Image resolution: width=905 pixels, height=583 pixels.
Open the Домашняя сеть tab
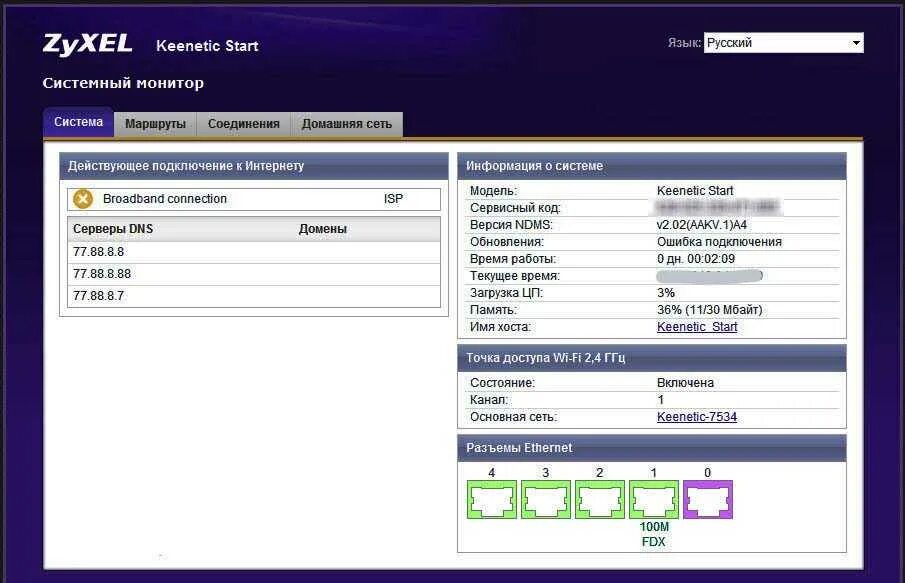tap(346, 124)
